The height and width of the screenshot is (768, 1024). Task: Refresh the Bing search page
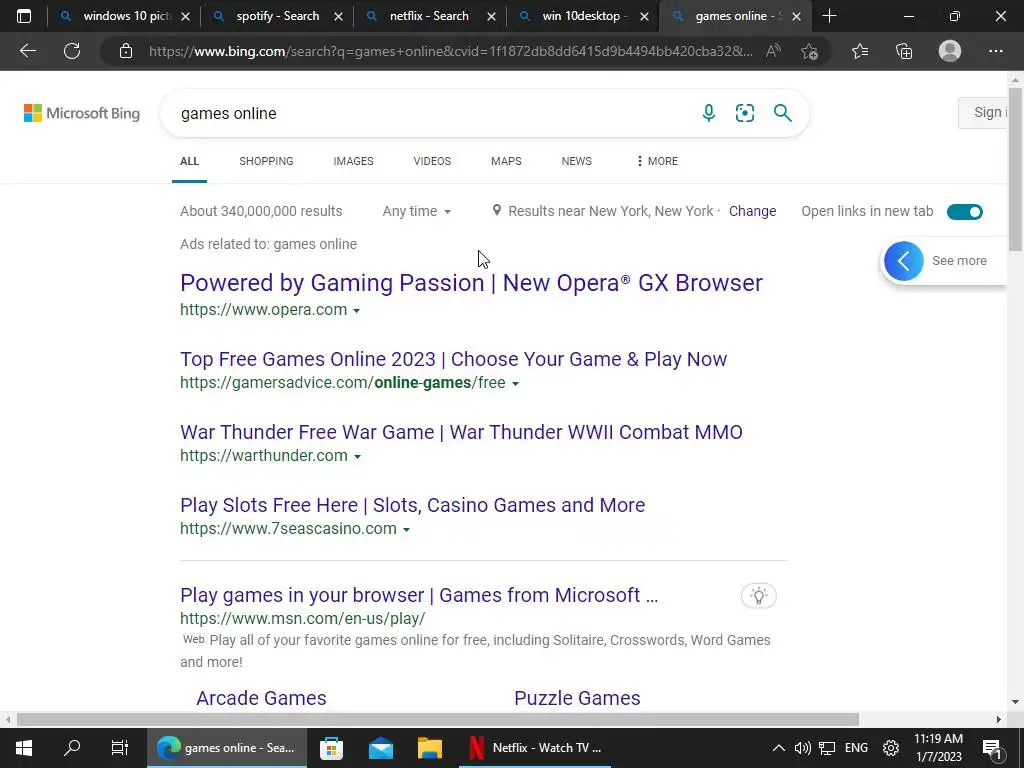(72, 51)
